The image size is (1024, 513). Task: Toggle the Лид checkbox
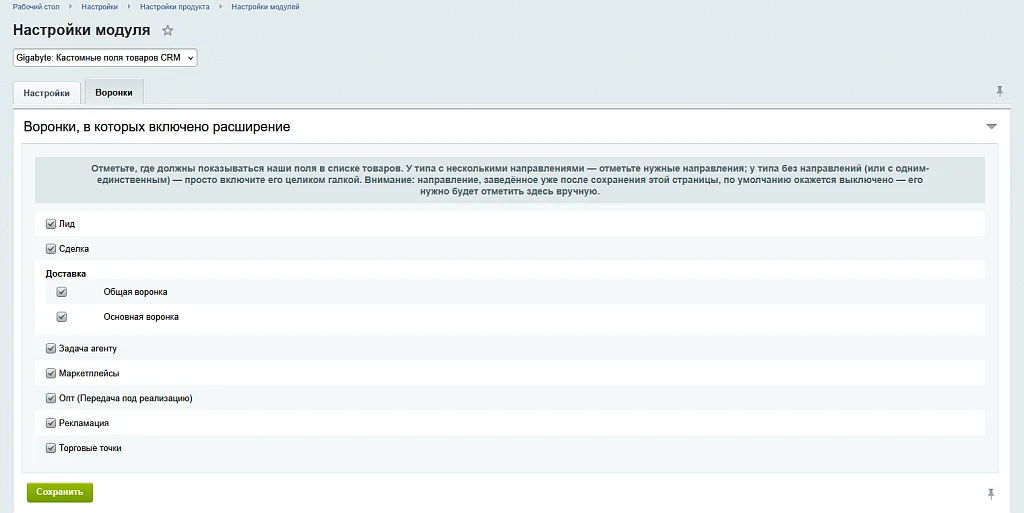(51, 224)
